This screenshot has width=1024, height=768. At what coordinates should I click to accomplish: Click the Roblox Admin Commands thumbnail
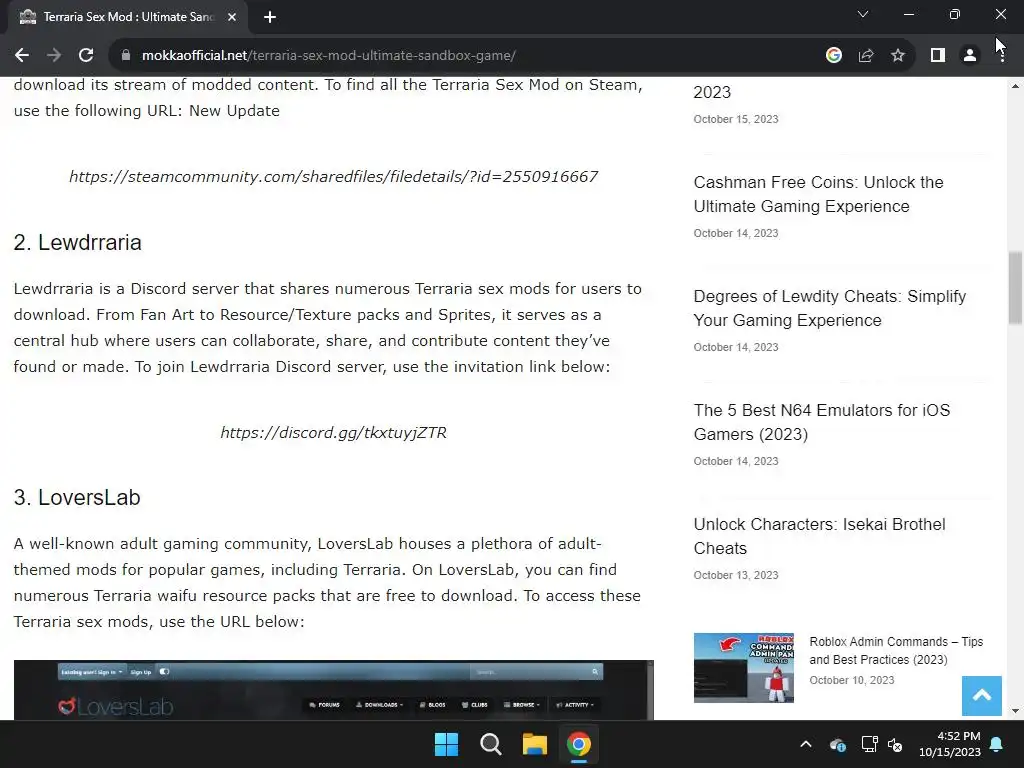coord(744,667)
